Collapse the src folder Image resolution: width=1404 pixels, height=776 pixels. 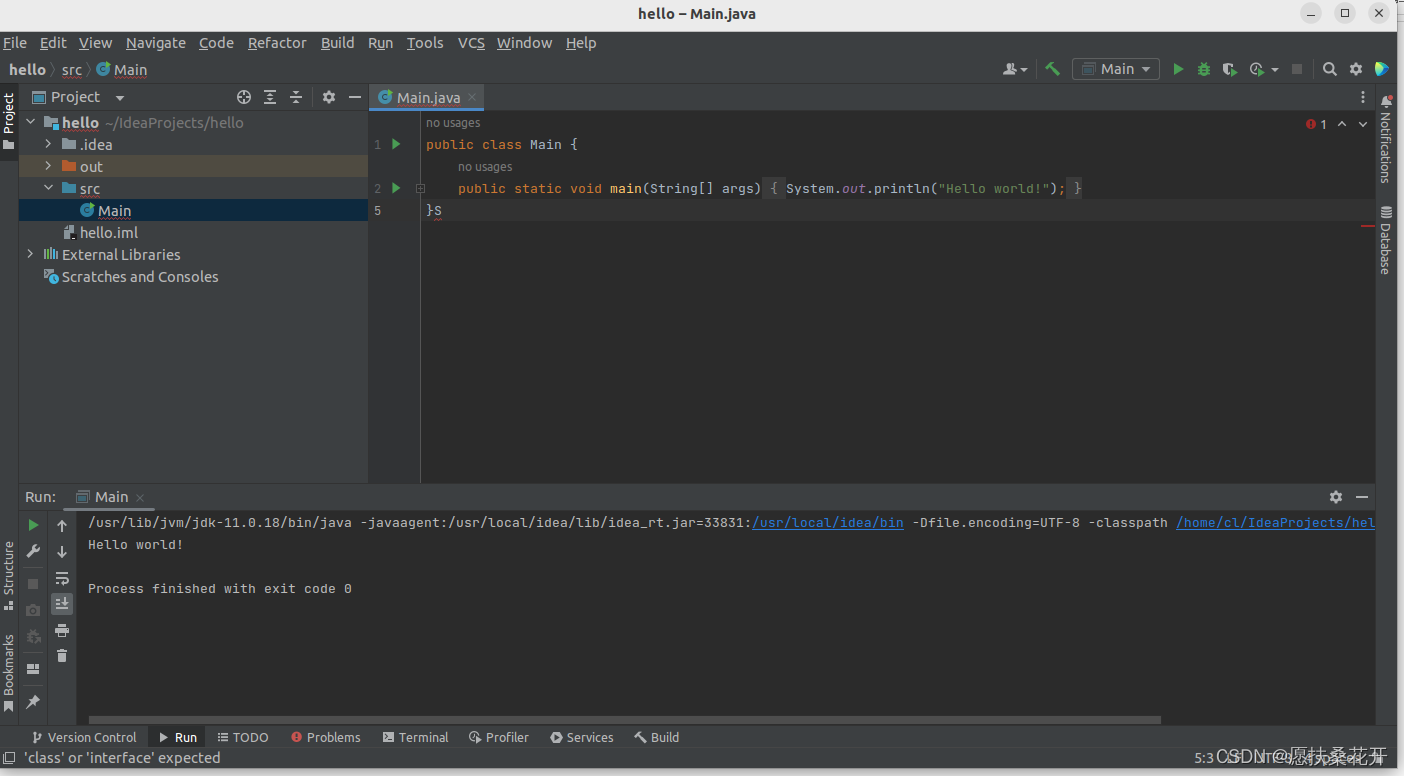point(48,188)
